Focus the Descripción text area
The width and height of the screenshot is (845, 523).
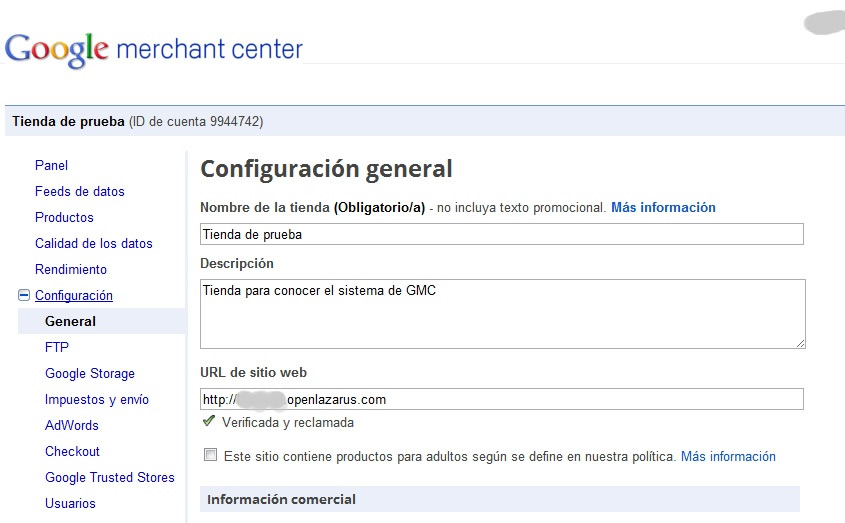[503, 314]
